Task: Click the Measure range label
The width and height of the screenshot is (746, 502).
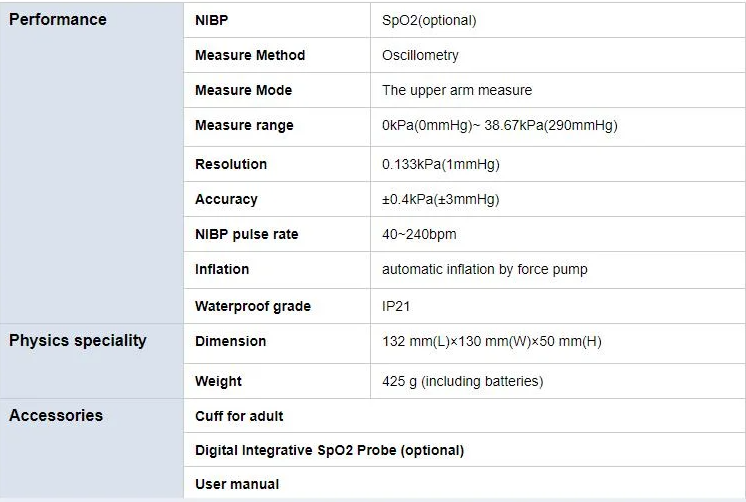Action: [x=244, y=126]
